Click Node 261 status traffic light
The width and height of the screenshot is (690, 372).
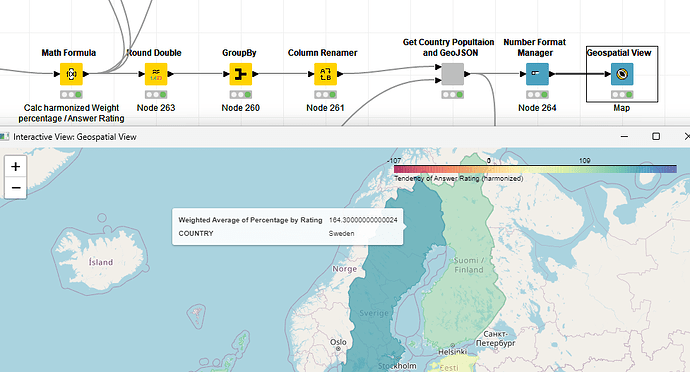325,95
